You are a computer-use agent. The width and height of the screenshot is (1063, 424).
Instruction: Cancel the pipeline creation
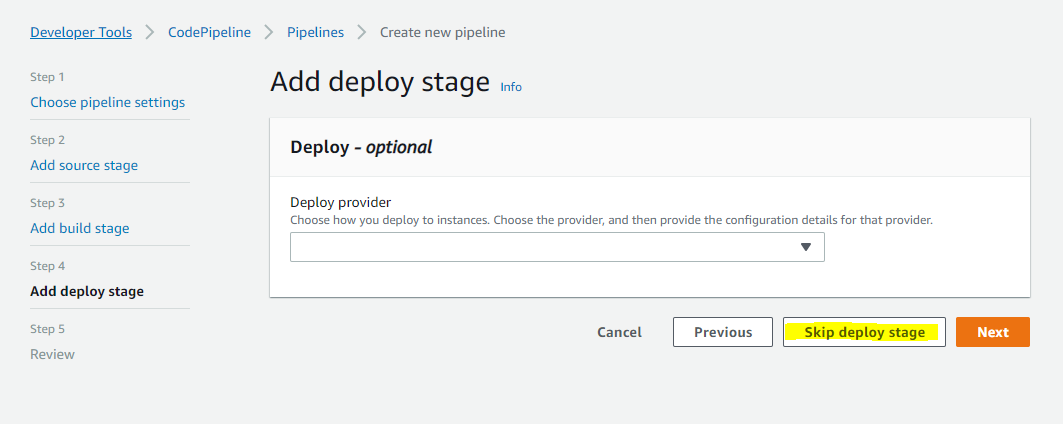tap(620, 332)
